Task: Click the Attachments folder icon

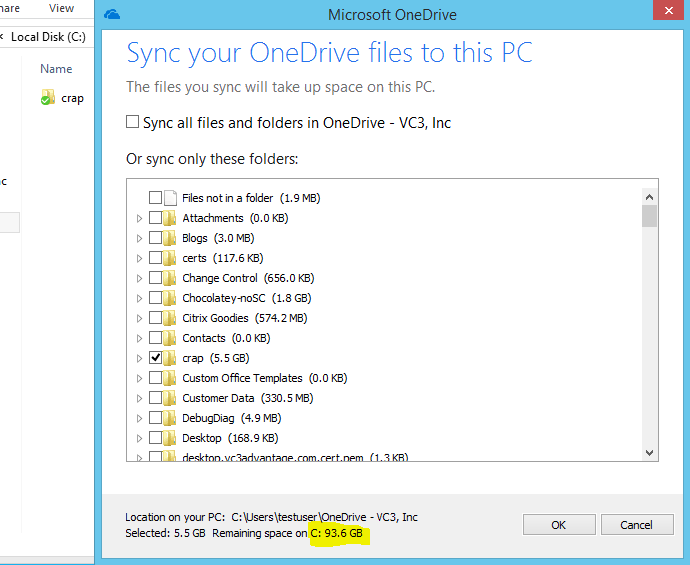Action: coord(169,218)
